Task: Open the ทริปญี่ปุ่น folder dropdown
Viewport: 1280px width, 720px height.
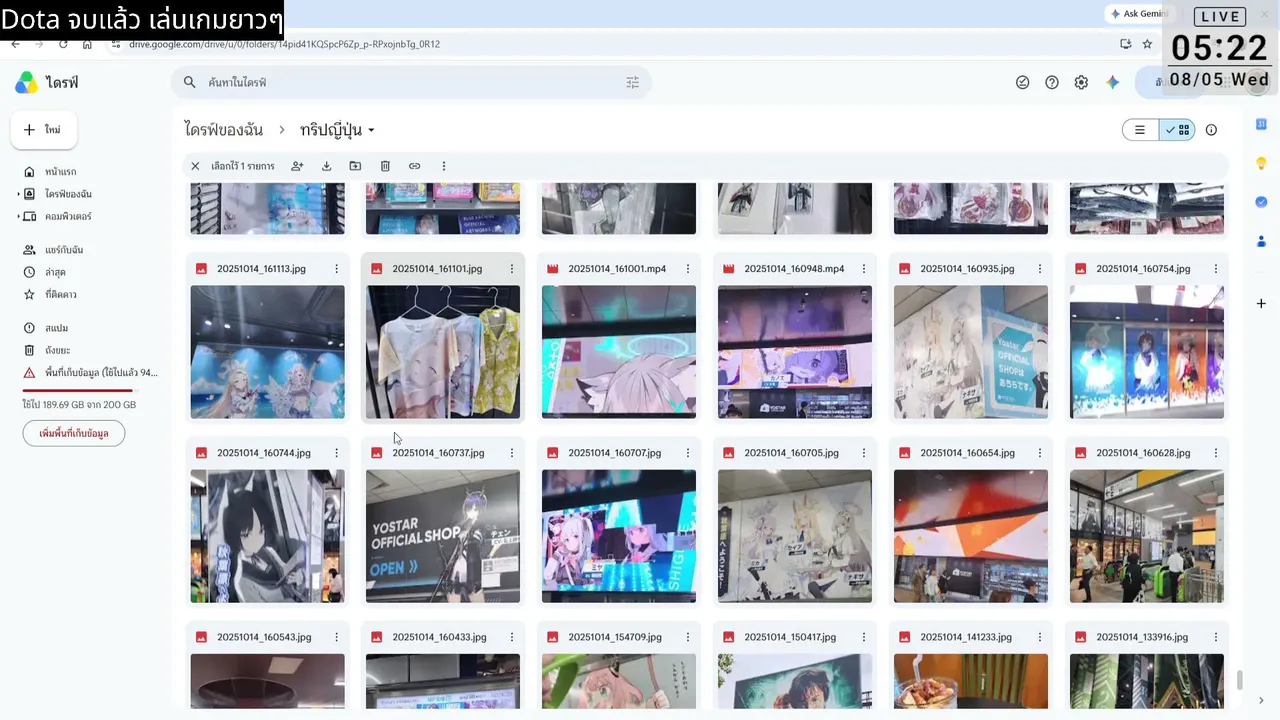Action: point(371,131)
